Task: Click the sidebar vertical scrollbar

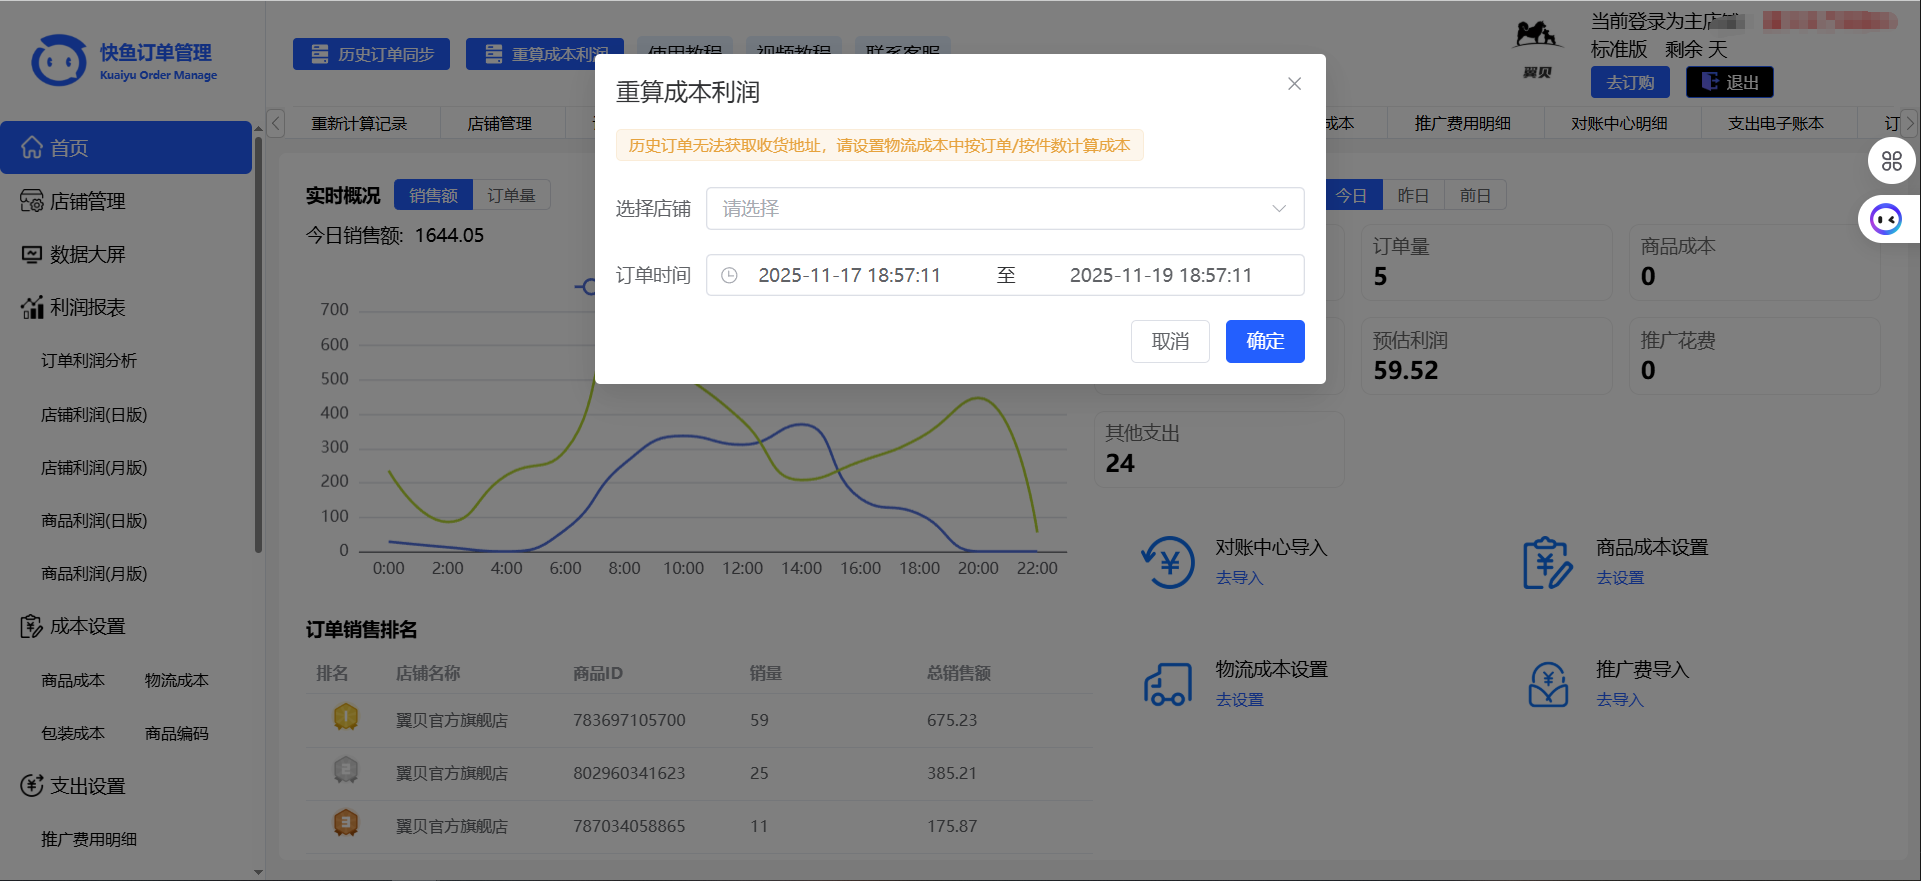Action: point(258,340)
